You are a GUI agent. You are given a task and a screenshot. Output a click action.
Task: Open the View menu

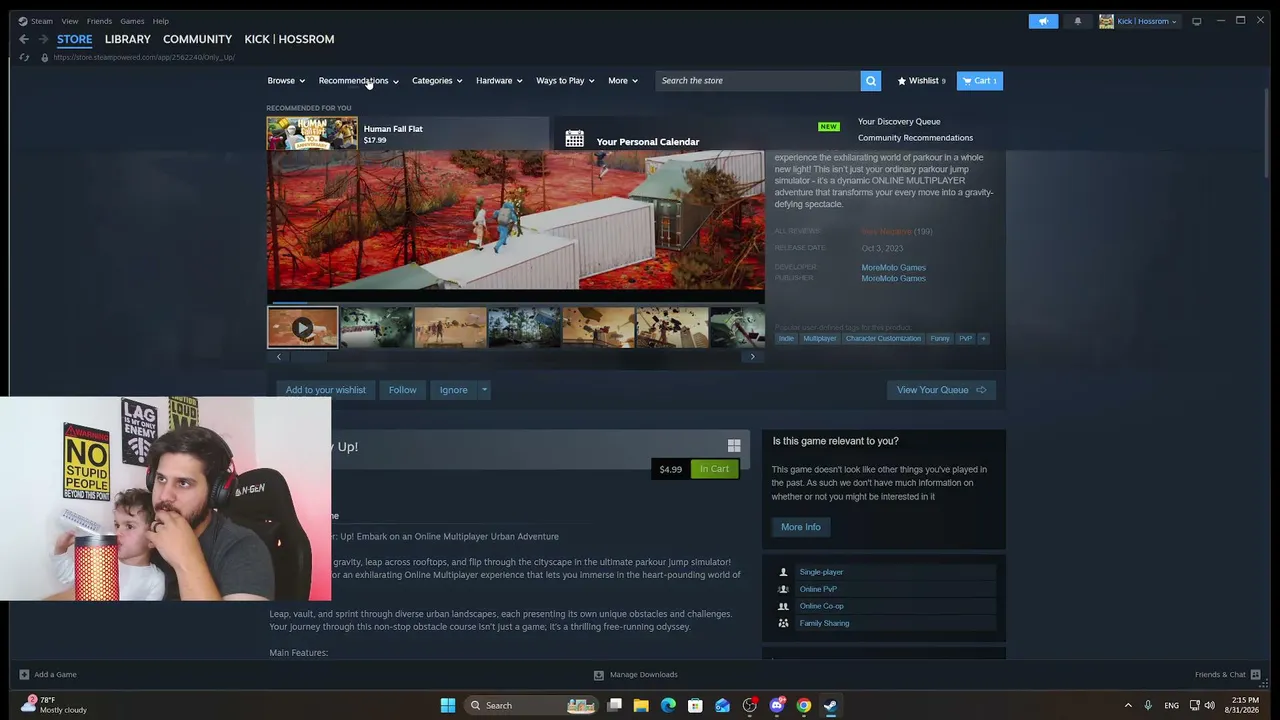[69, 21]
